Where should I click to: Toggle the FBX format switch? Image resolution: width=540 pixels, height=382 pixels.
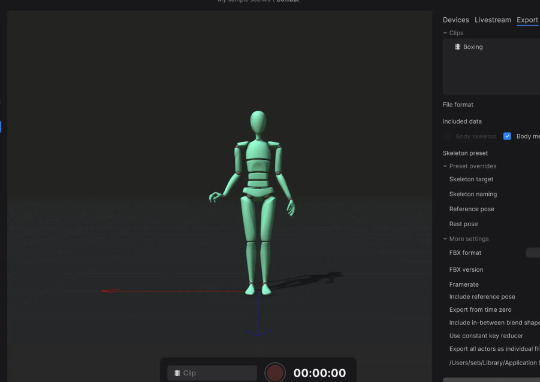(533, 253)
